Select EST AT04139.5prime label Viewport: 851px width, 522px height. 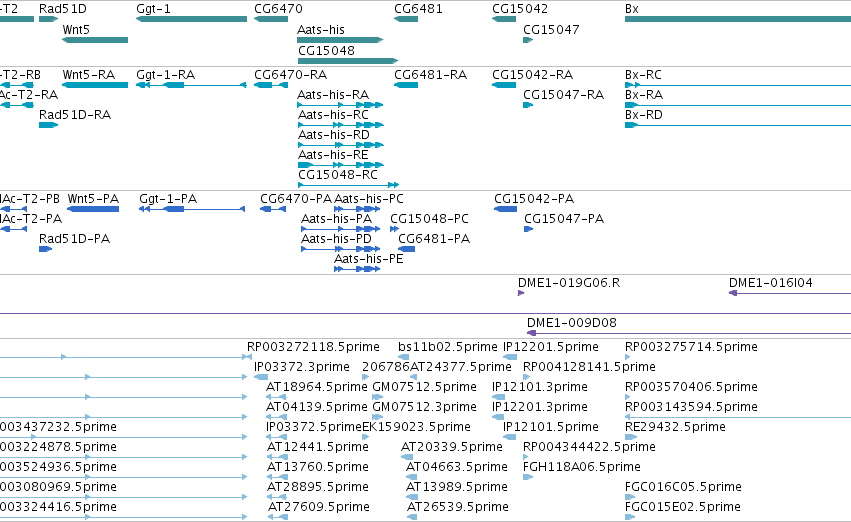(317, 407)
